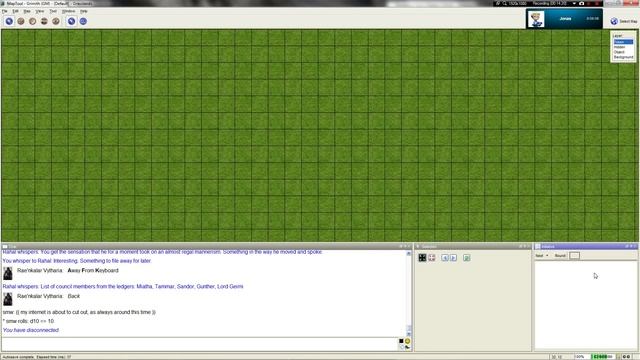
Task: Click the Autosave complete status text
Action: coord(37,357)
